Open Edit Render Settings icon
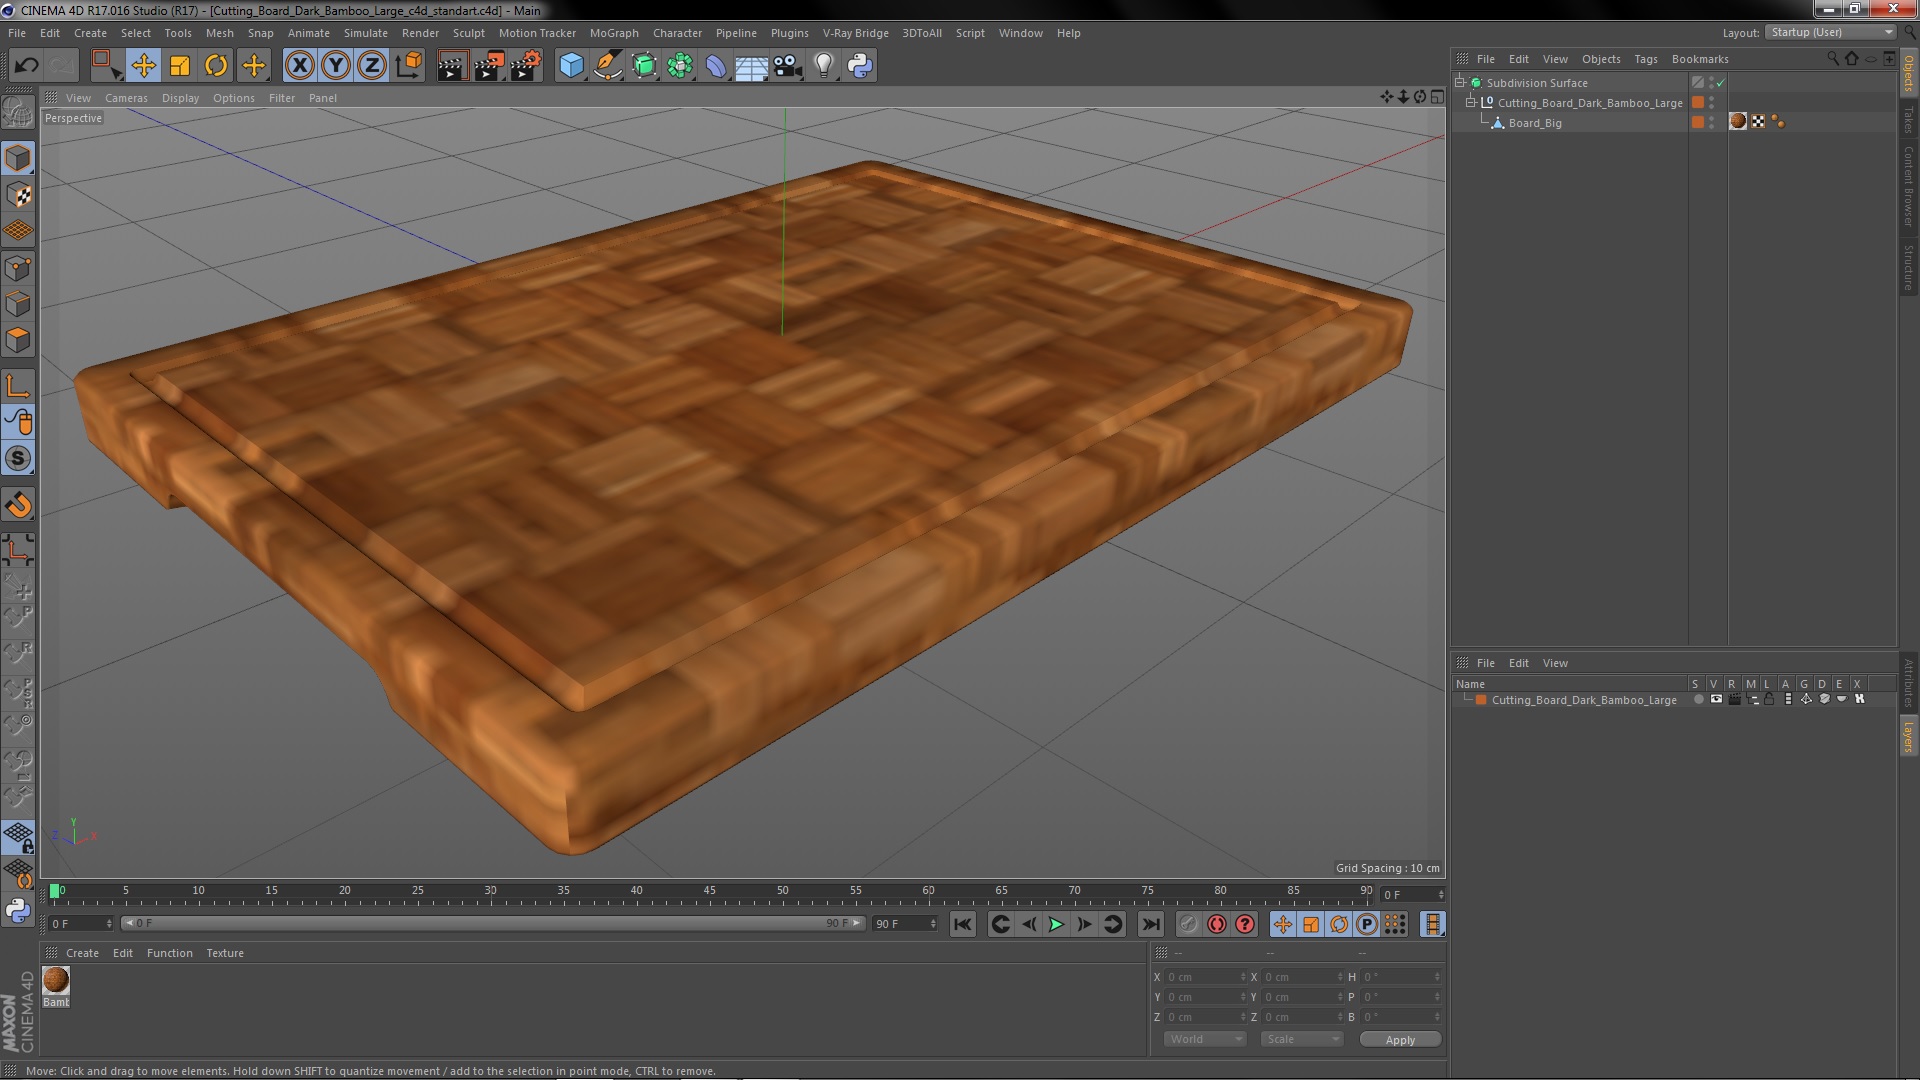1920x1080 pixels. tap(525, 66)
